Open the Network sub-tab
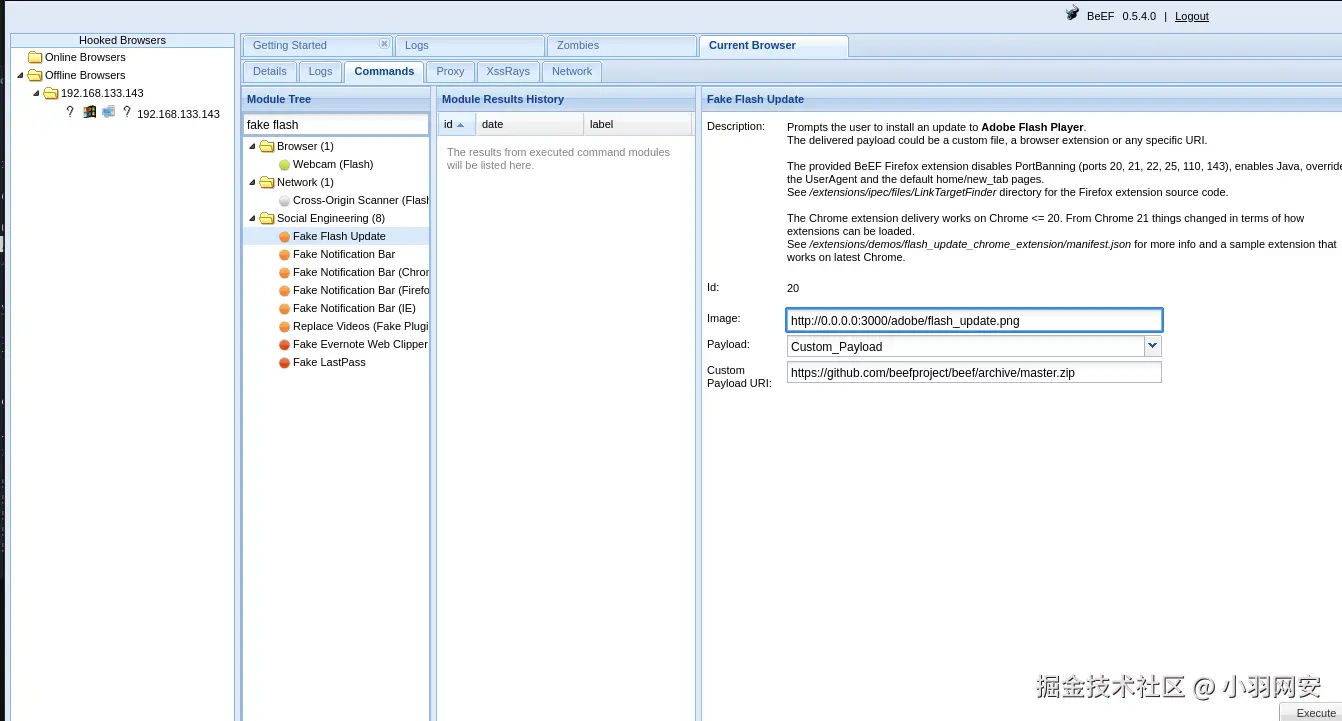Image resolution: width=1342 pixels, height=721 pixels. [572, 71]
